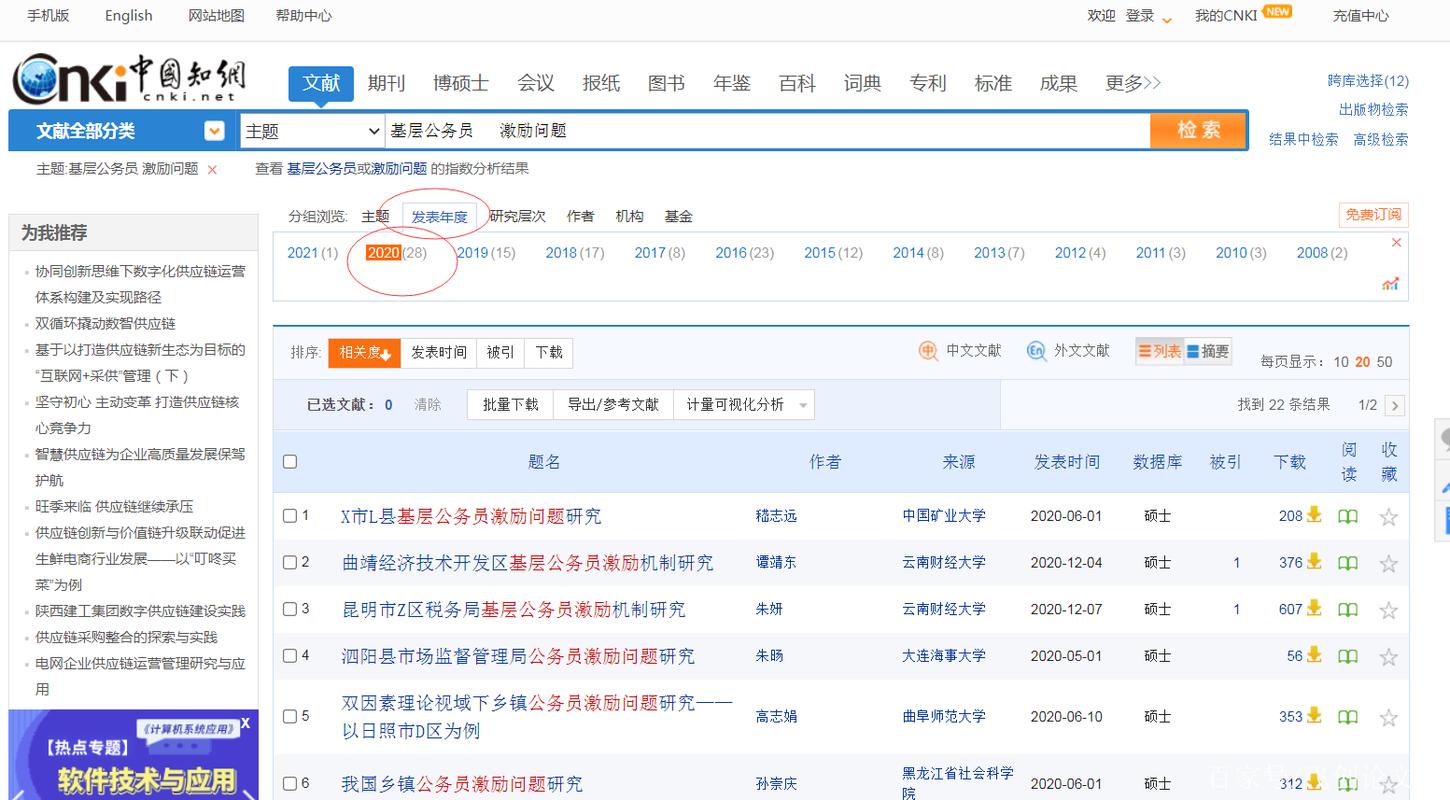Select the 中文文献 filter icon
This screenshot has height=800, width=1450.
928,351
